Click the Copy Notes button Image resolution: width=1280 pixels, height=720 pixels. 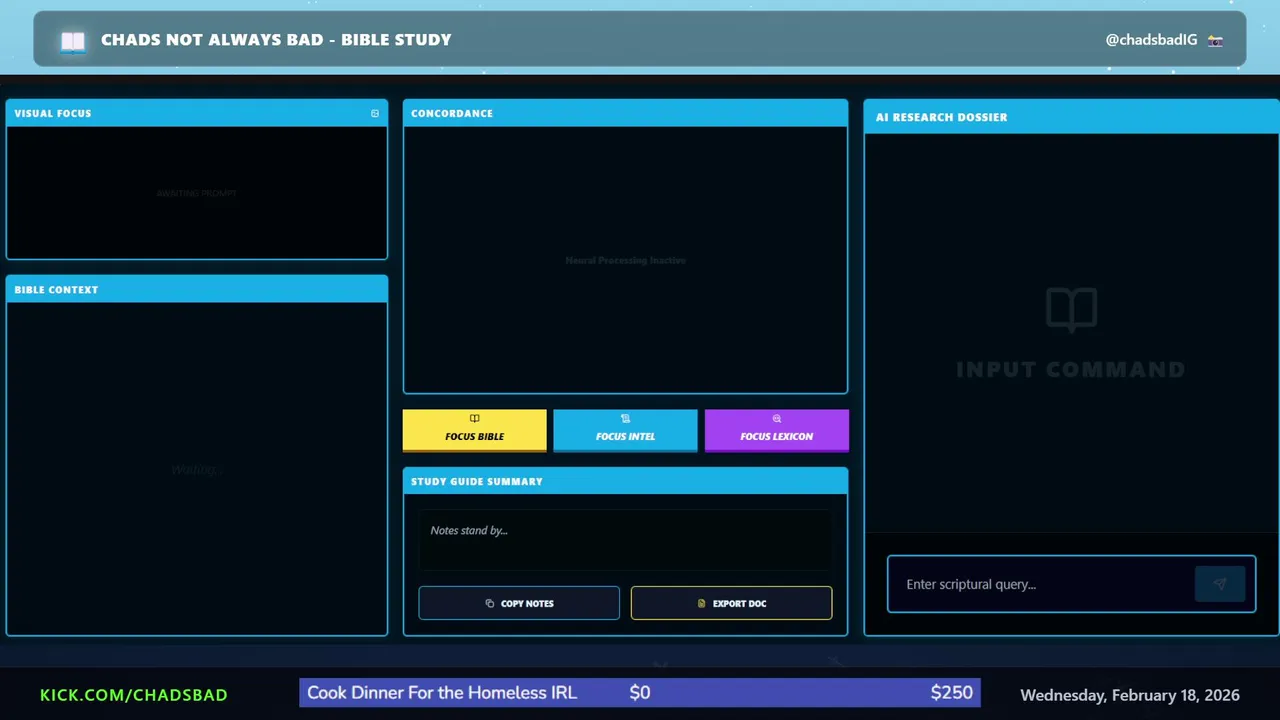pos(519,603)
